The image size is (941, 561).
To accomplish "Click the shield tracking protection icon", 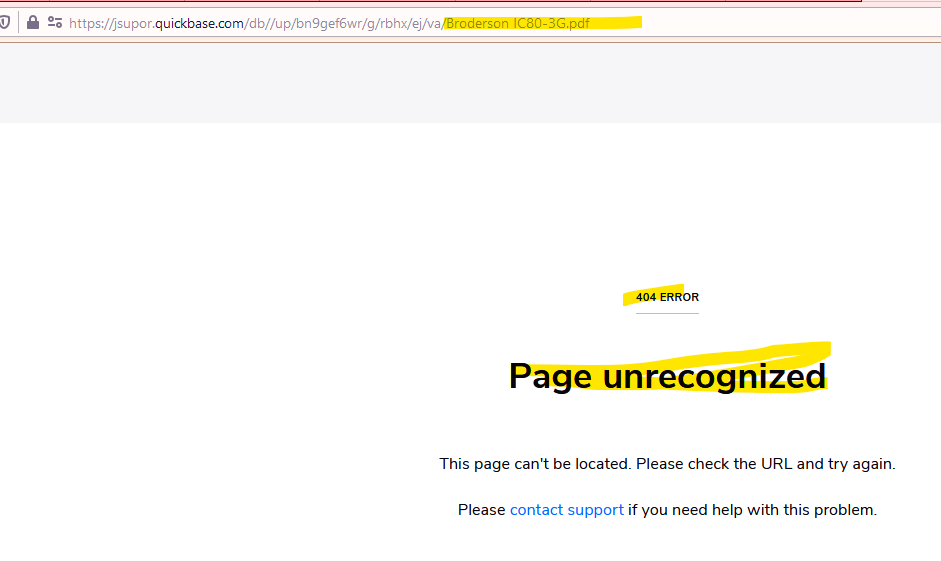I will [x=4, y=23].
